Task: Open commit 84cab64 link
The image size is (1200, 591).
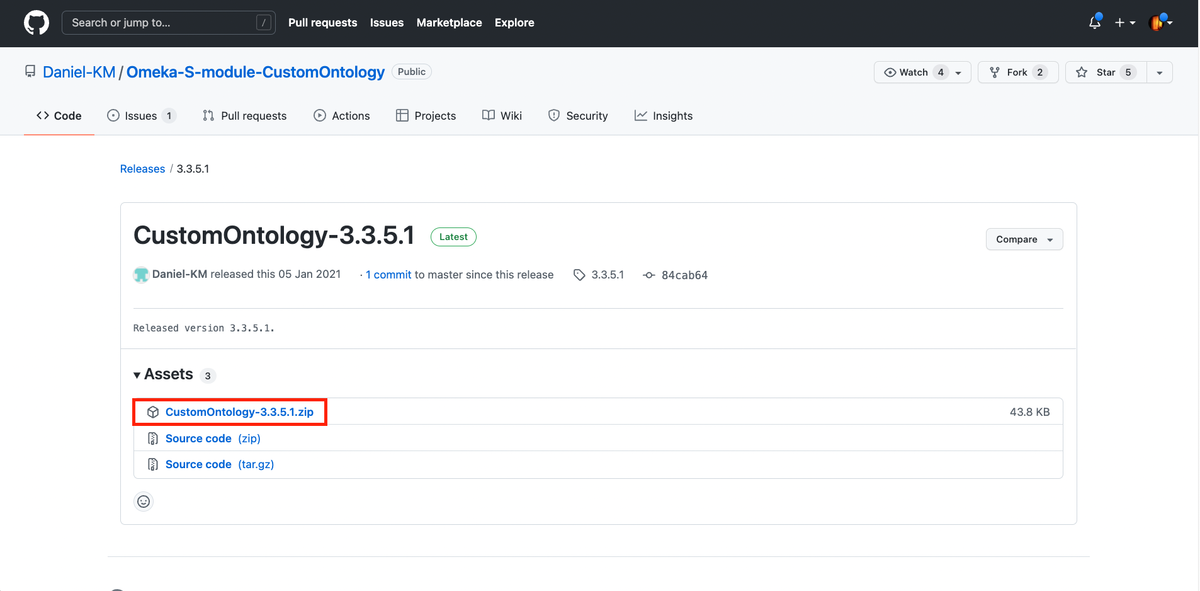Action: pos(675,275)
